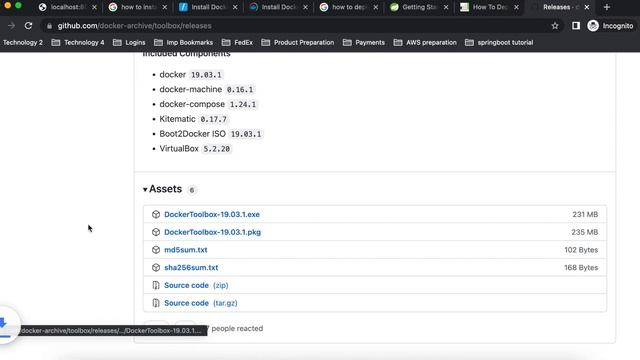This screenshot has height=360, width=640.
Task: Reload the page with the refresh icon
Action: pos(28,26)
